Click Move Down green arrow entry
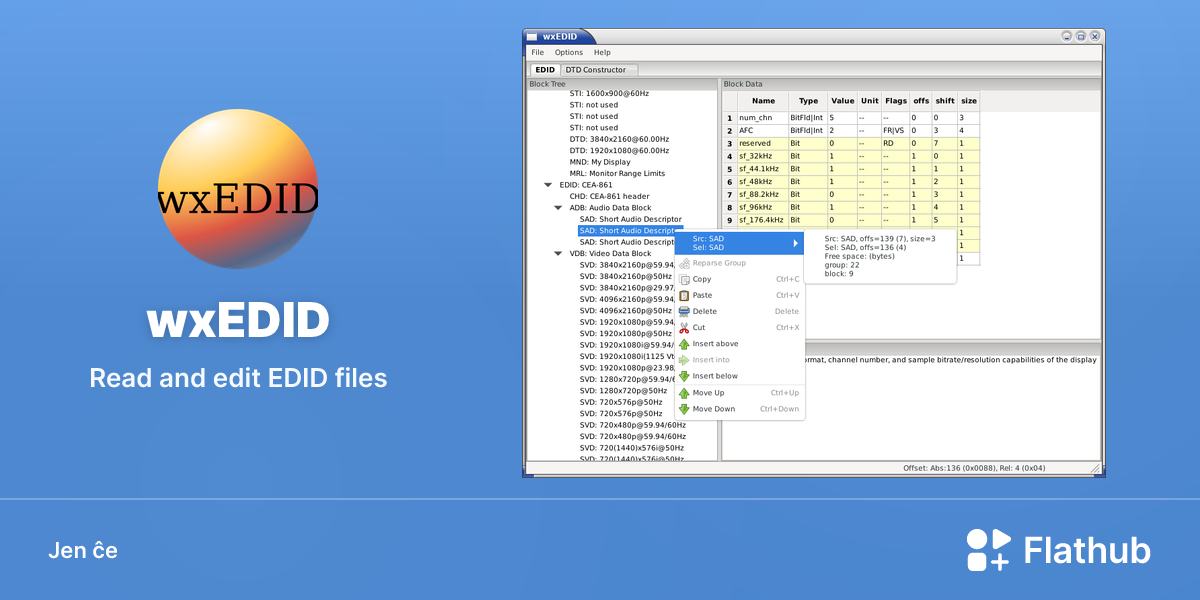Viewport: 1200px width, 600px height. click(x=739, y=409)
